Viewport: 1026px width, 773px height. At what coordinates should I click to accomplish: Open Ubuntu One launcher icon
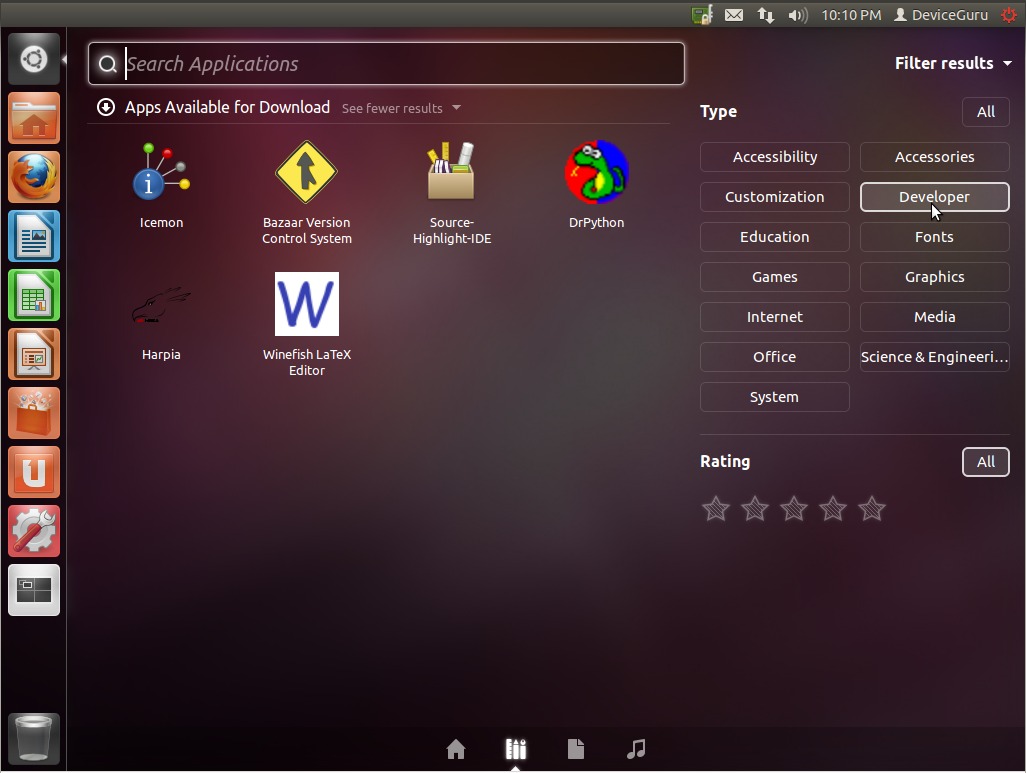(x=34, y=472)
